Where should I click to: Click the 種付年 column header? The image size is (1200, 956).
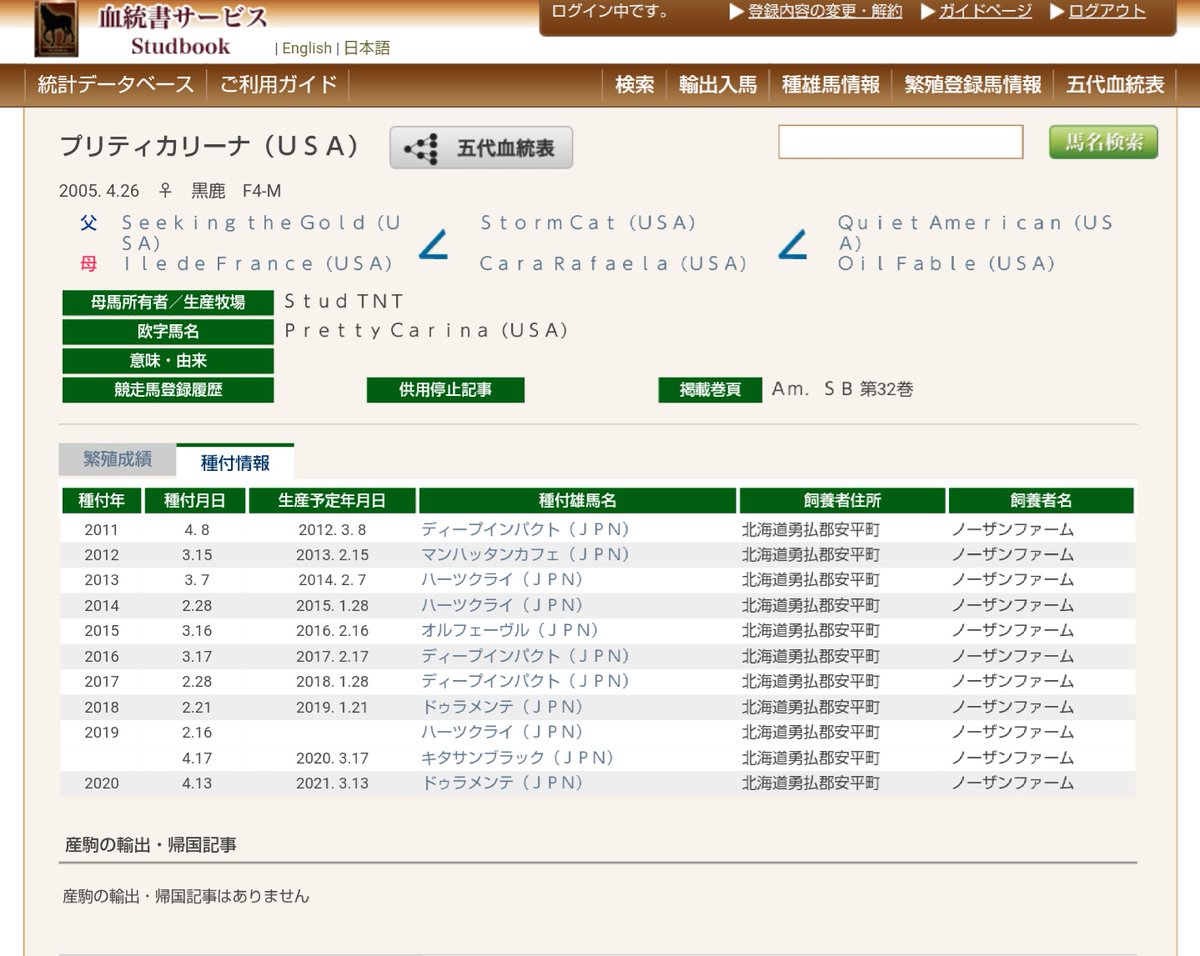coord(101,500)
